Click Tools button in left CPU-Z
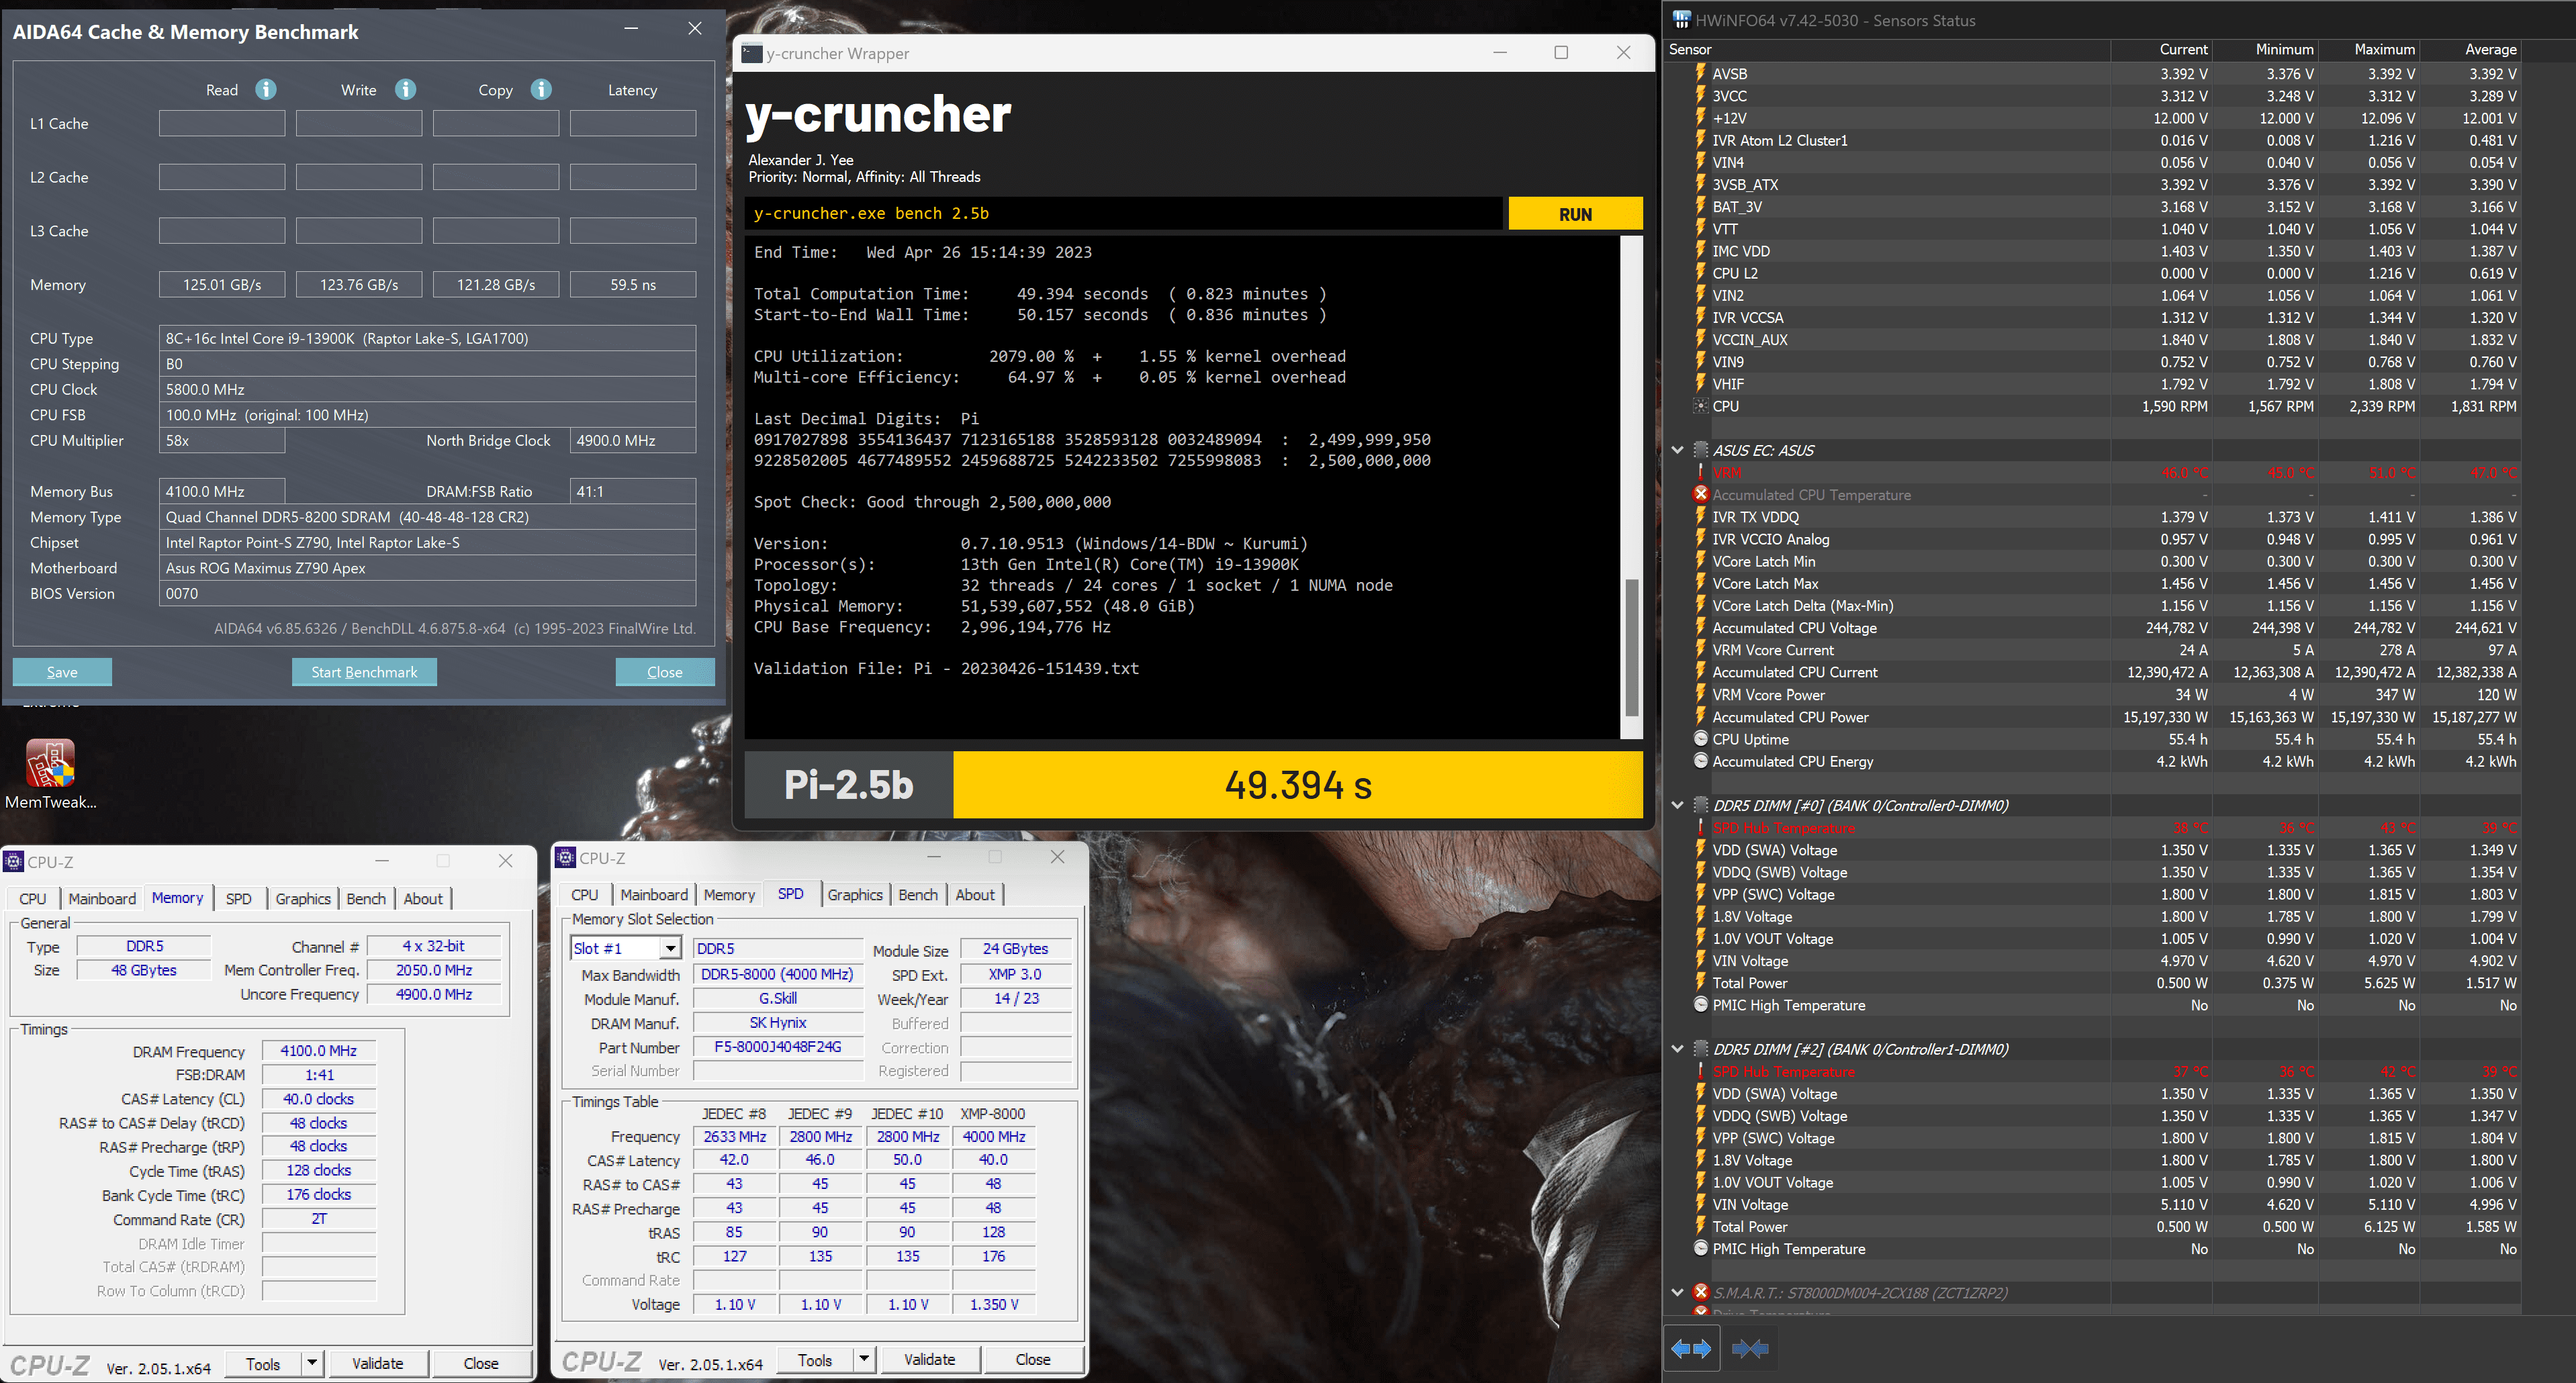Viewport: 2576px width, 1383px height. pos(263,1363)
